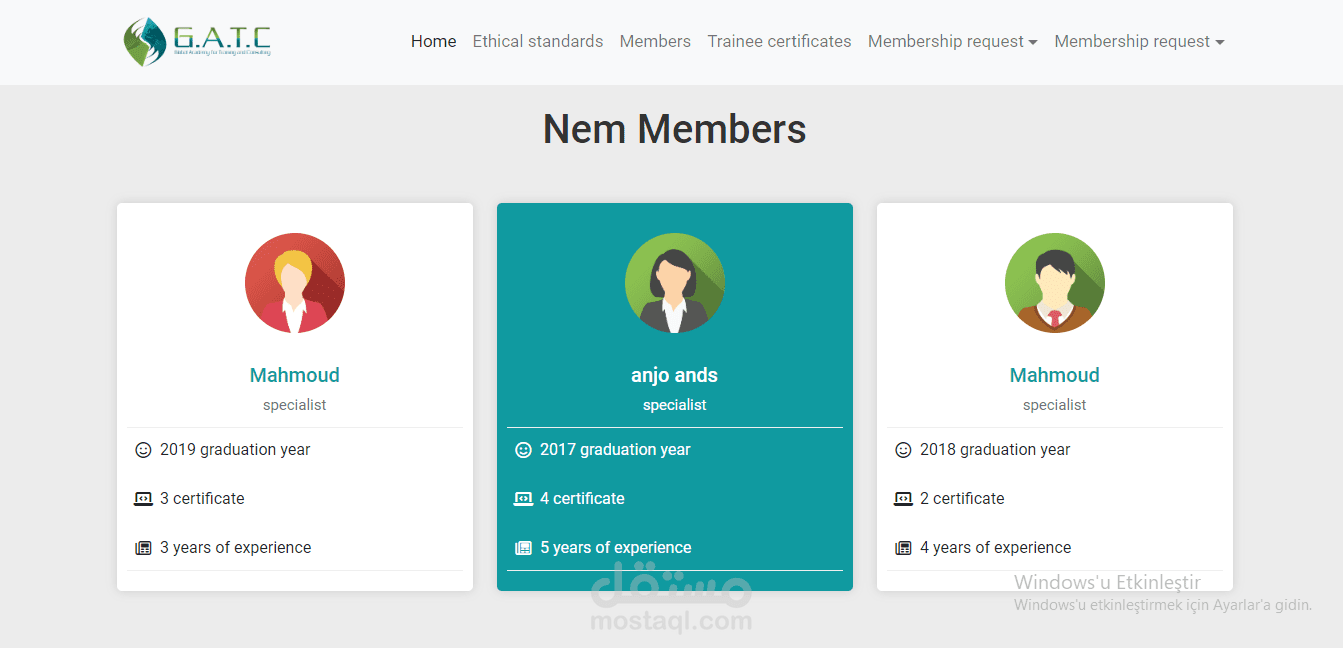Click the name anjo ands
The height and width of the screenshot is (648, 1343).
[674, 375]
